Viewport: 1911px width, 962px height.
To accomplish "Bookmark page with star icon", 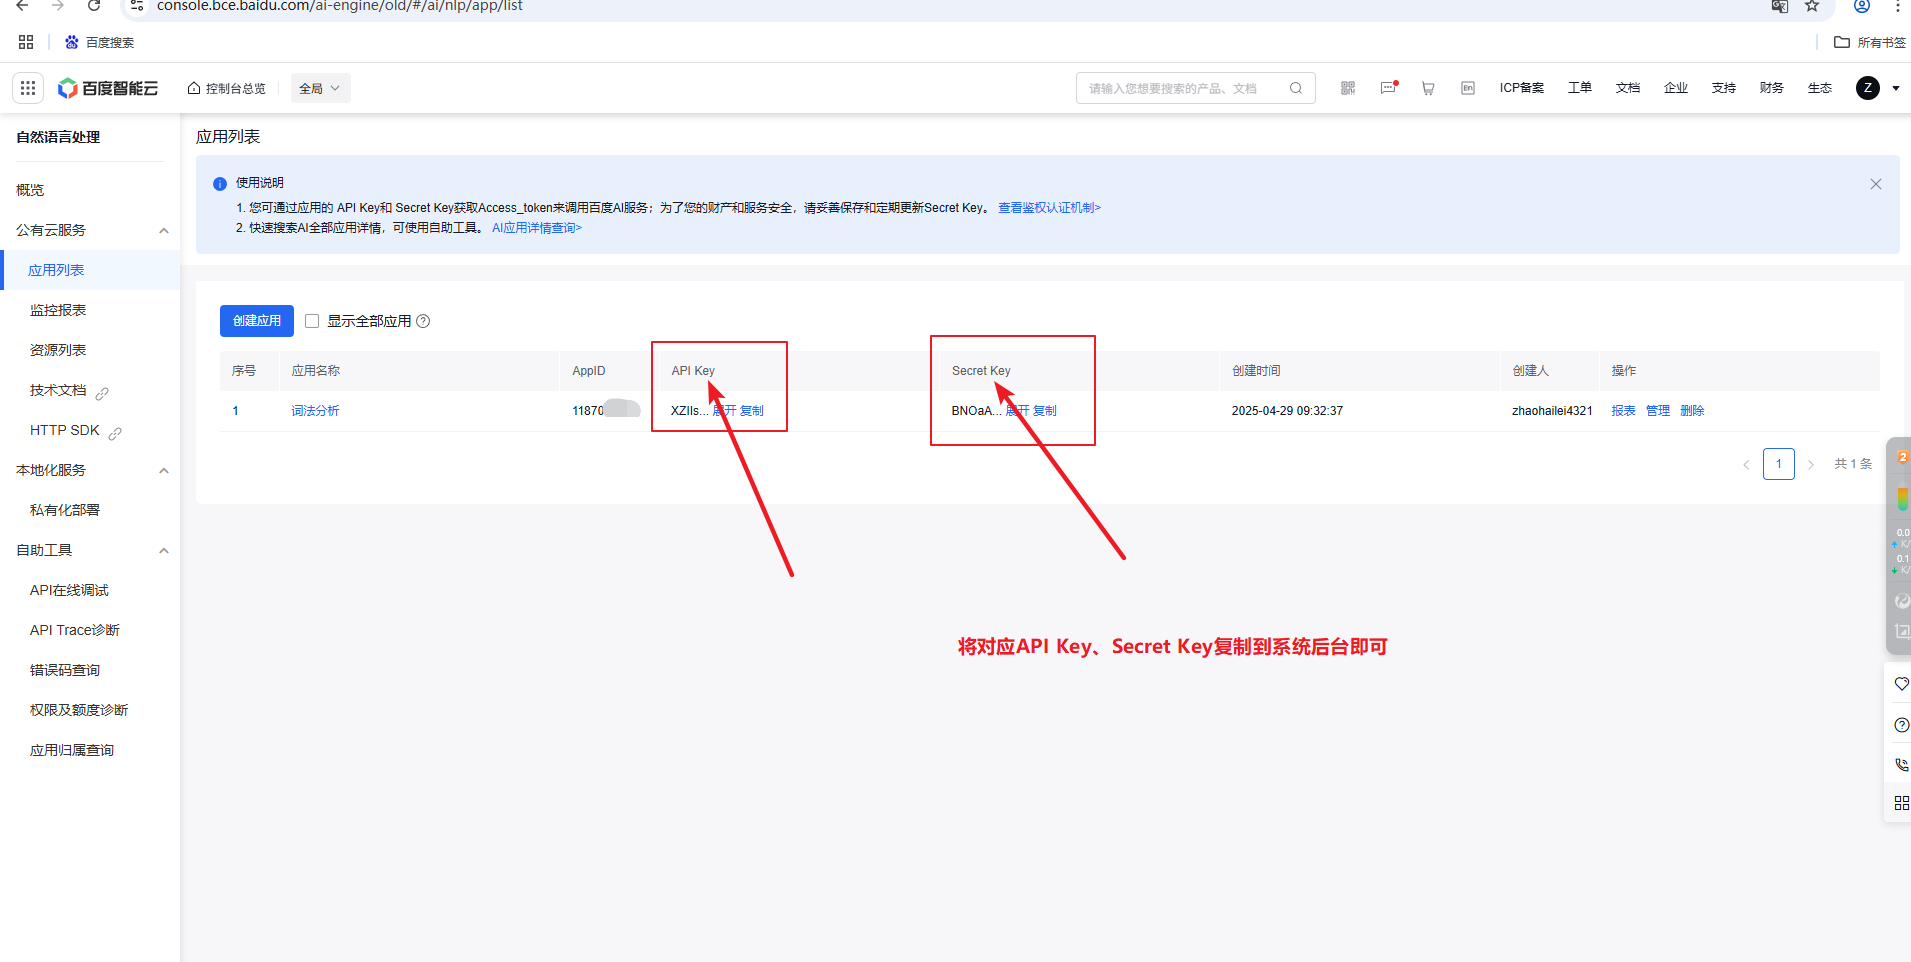I will (x=1812, y=6).
